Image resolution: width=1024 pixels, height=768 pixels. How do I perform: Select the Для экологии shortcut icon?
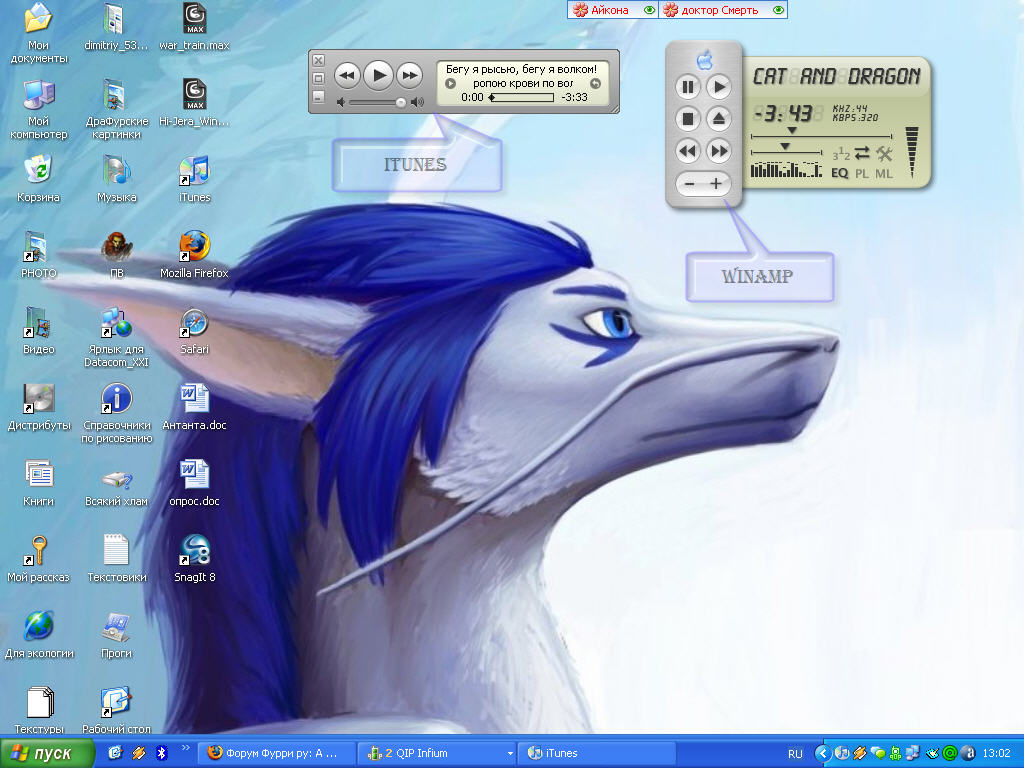(x=39, y=635)
